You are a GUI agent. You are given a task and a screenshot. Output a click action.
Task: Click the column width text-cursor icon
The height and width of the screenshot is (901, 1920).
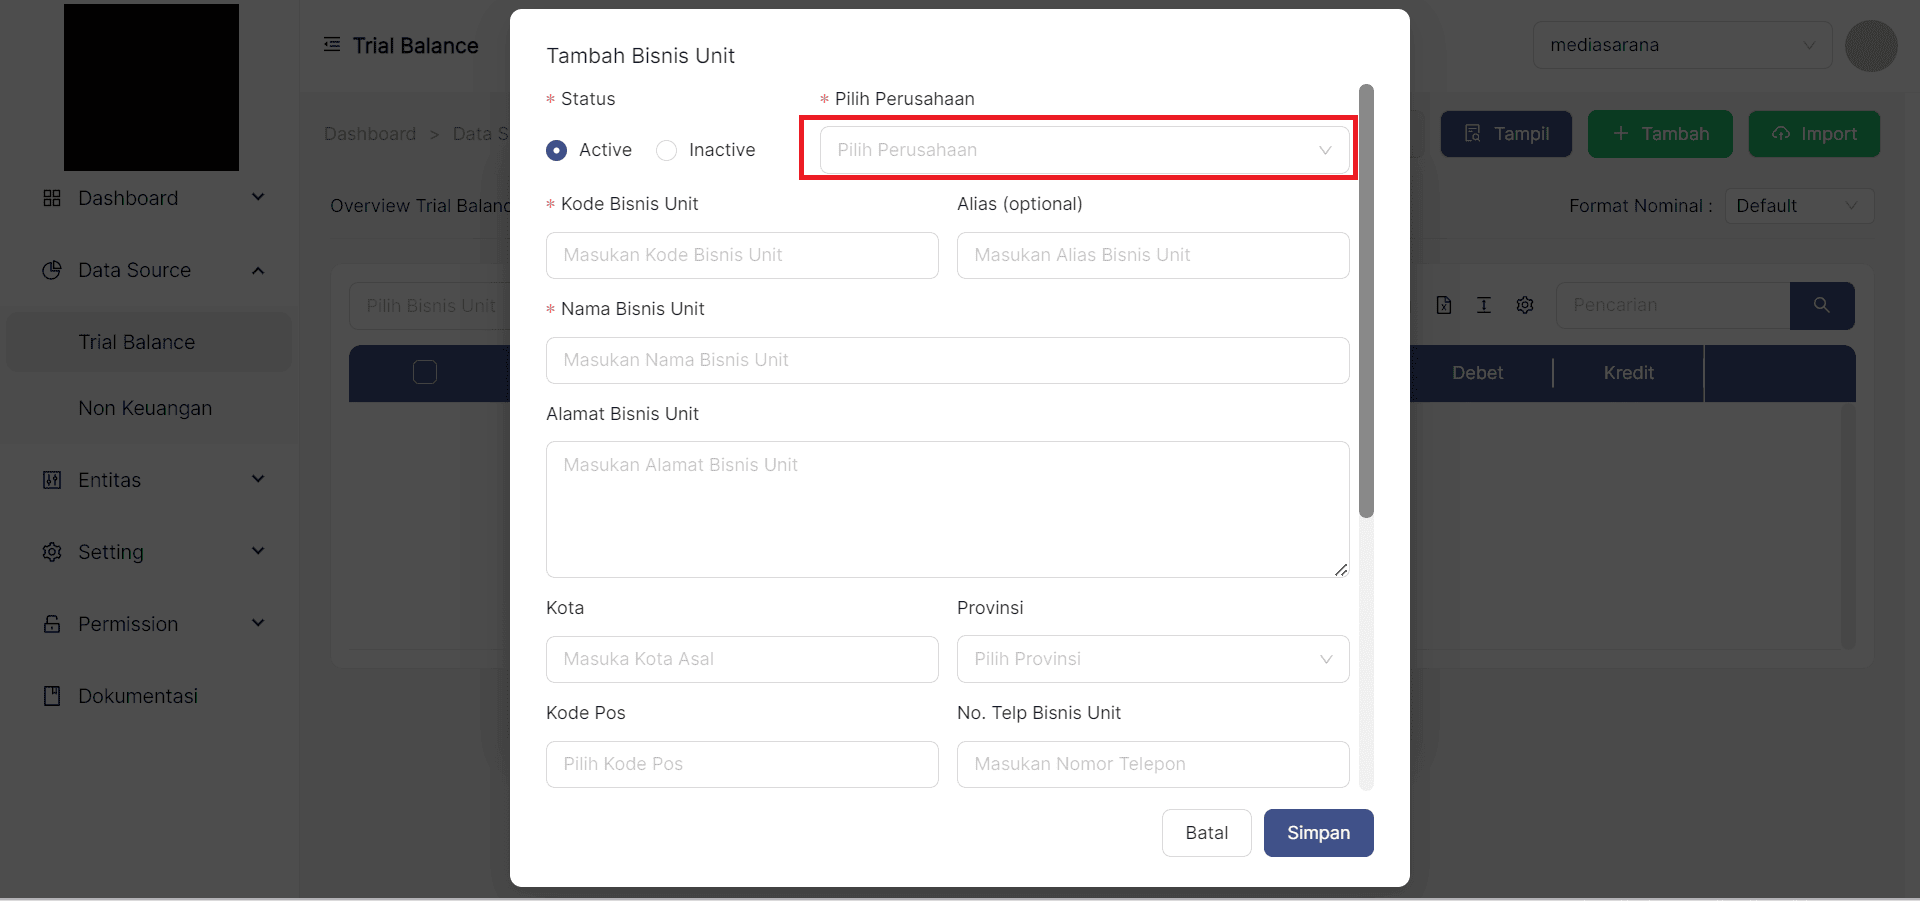pyautogui.click(x=1484, y=305)
